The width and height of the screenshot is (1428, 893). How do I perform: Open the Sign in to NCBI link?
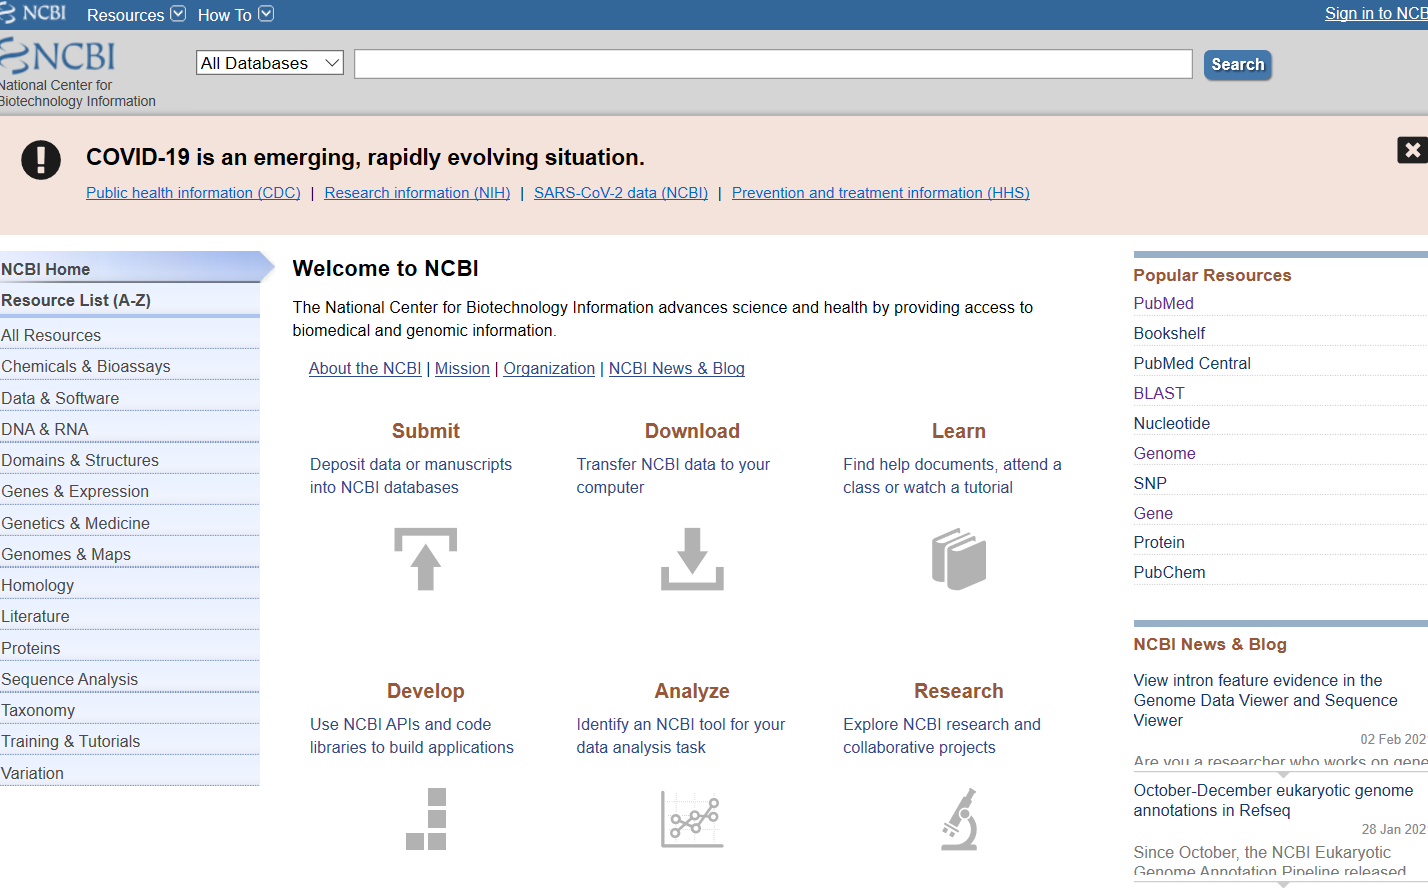[1376, 13]
